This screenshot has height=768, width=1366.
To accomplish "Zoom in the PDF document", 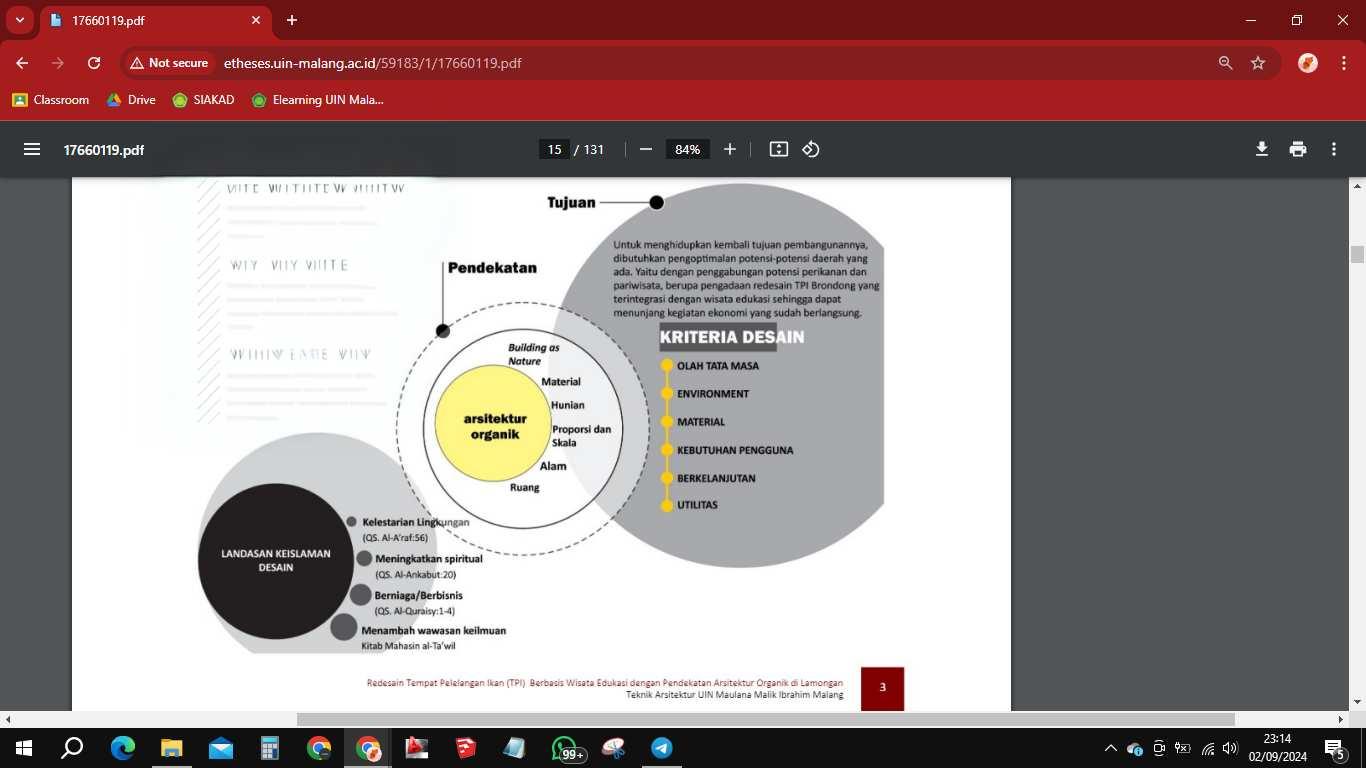I will [x=730, y=149].
